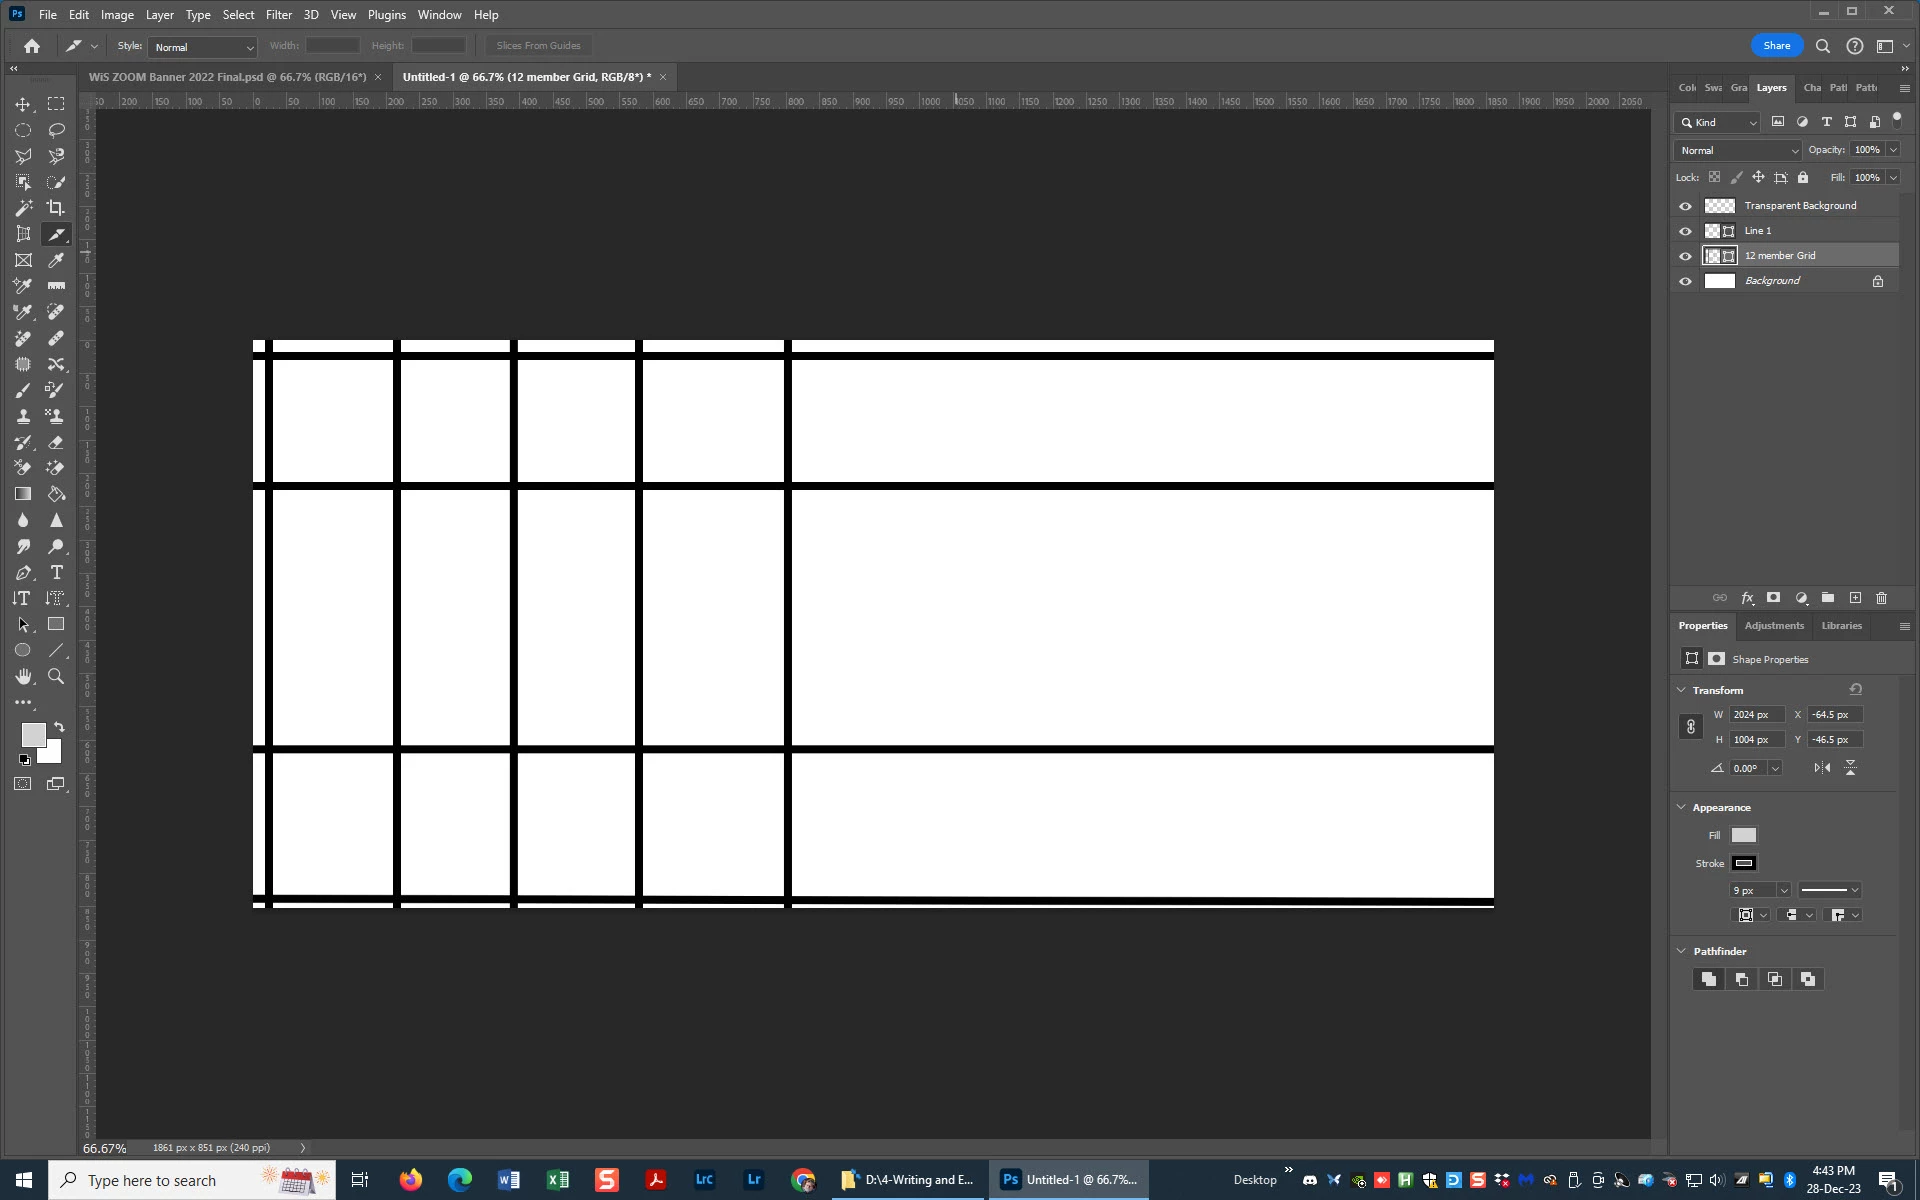Screen dimensions: 1920x1200
Task: Click the shape width input field
Action: point(1755,715)
